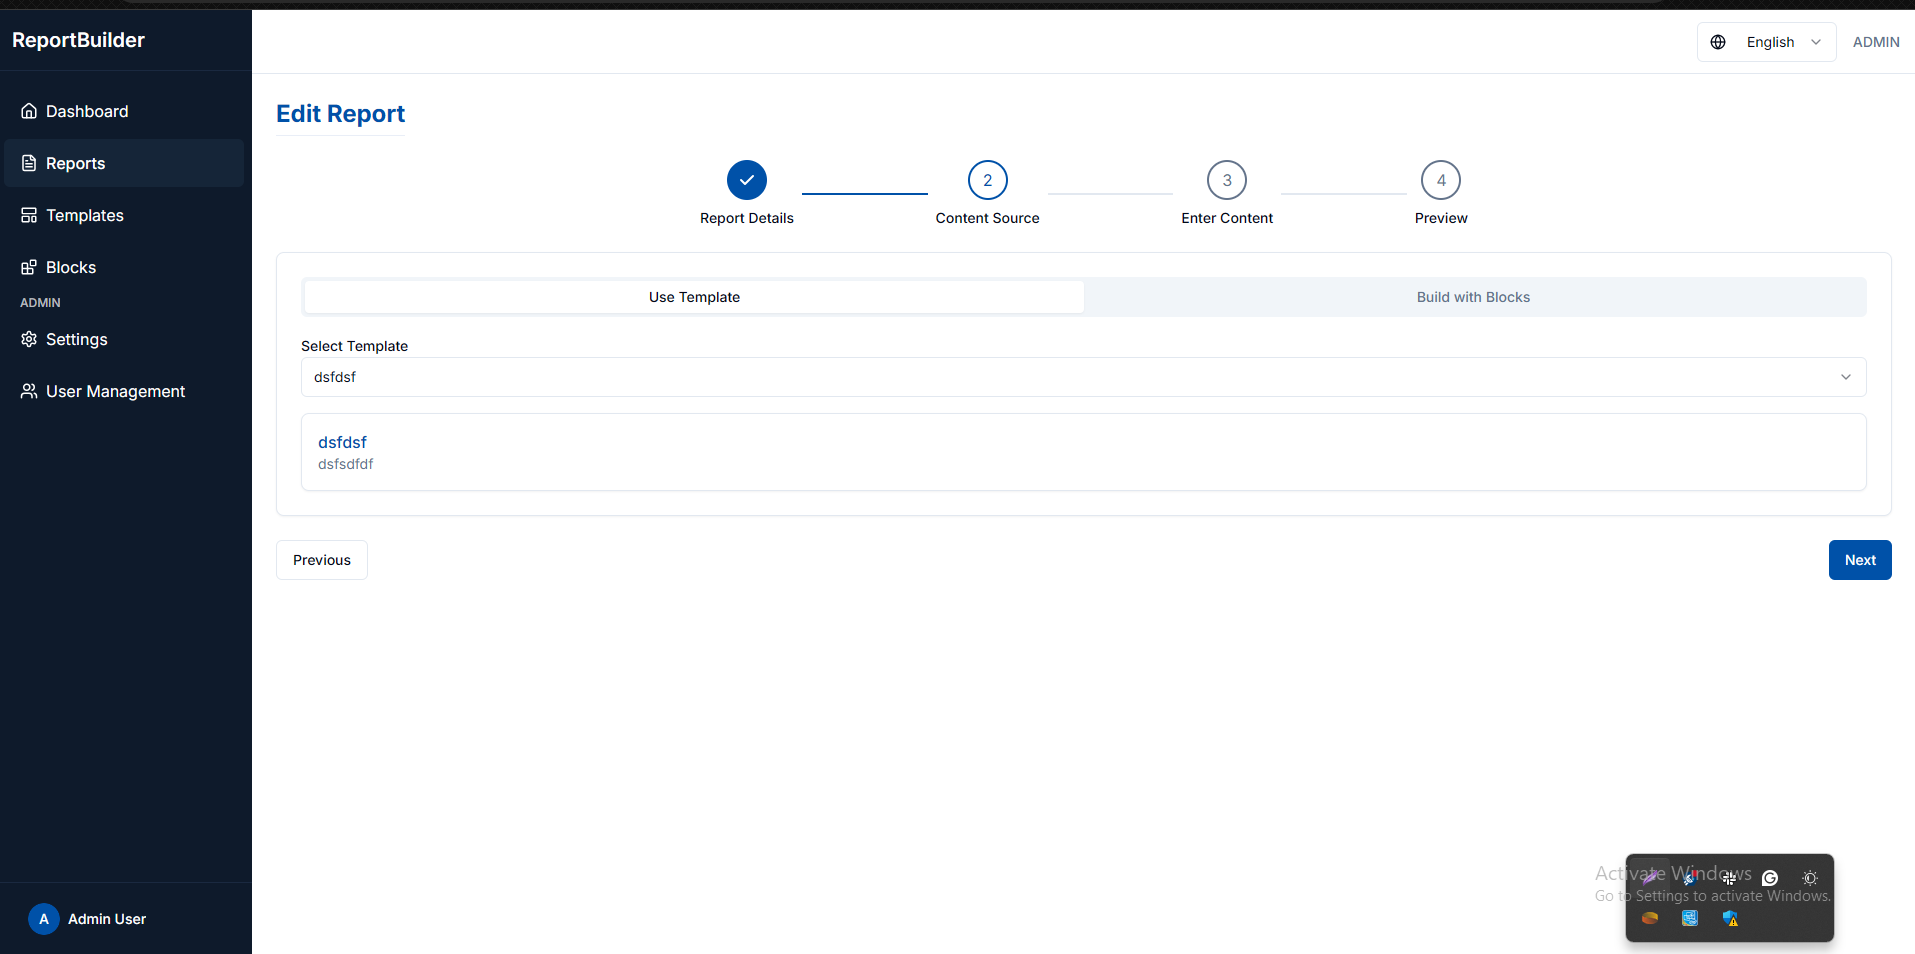Go to completed Report Details step
The width and height of the screenshot is (1915, 954).
[x=746, y=181]
